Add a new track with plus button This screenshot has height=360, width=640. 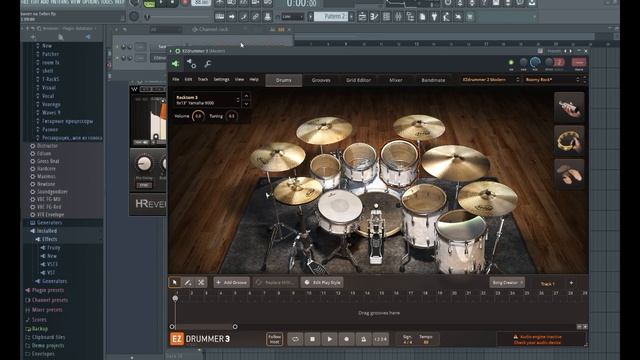click(571, 283)
